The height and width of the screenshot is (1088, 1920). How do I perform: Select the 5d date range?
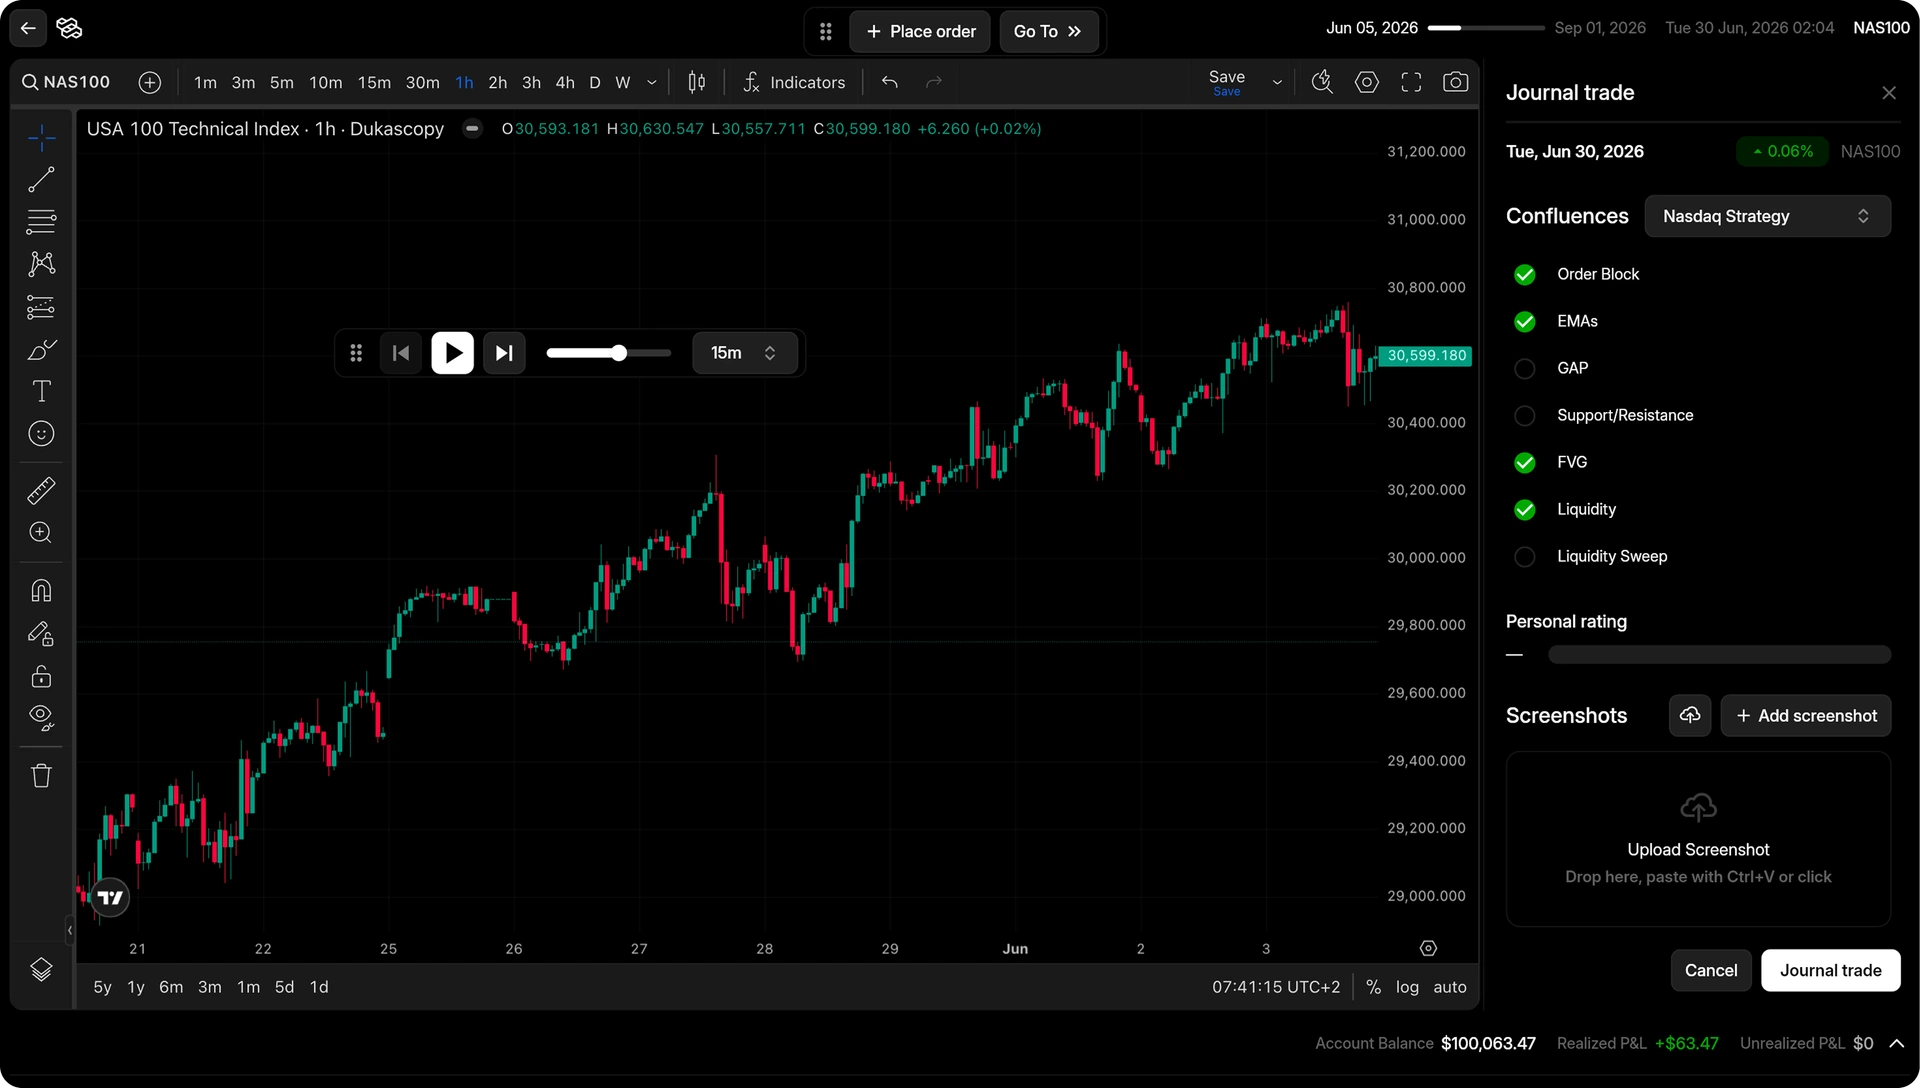click(285, 987)
